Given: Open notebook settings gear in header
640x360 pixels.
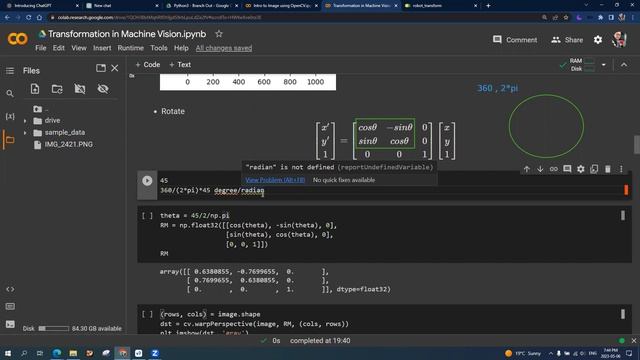Looking at the screenshot, I should (x=598, y=40).
